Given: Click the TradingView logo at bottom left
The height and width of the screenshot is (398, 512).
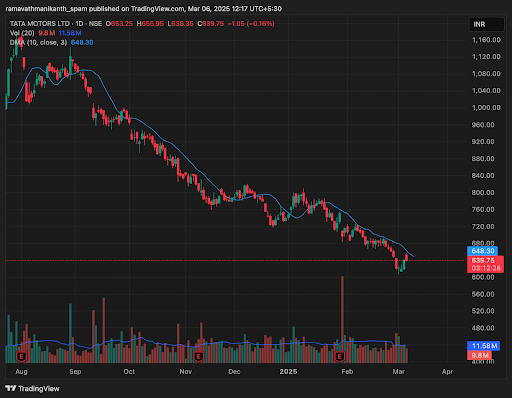Looking at the screenshot, I should tap(32, 389).
